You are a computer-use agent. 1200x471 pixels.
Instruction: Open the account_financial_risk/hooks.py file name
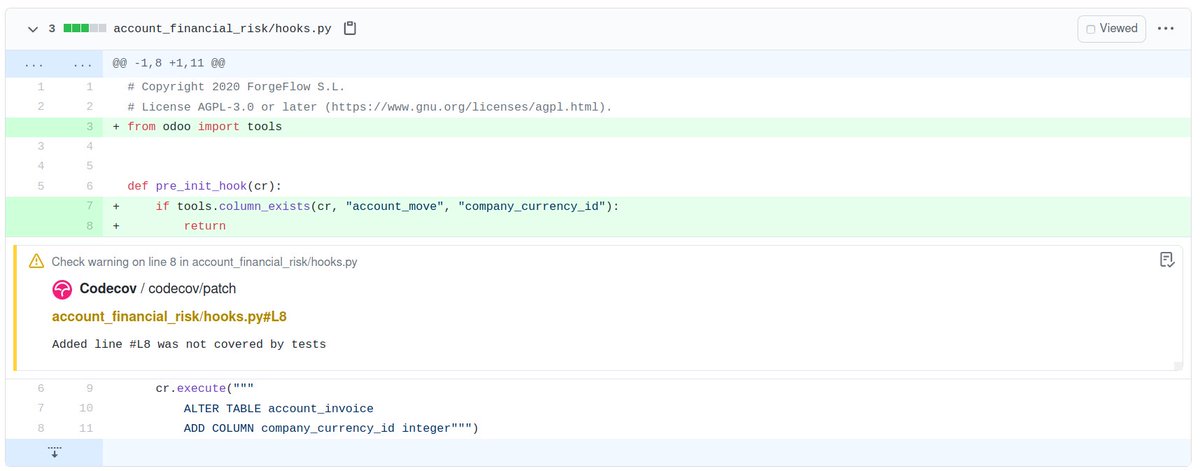tap(223, 29)
